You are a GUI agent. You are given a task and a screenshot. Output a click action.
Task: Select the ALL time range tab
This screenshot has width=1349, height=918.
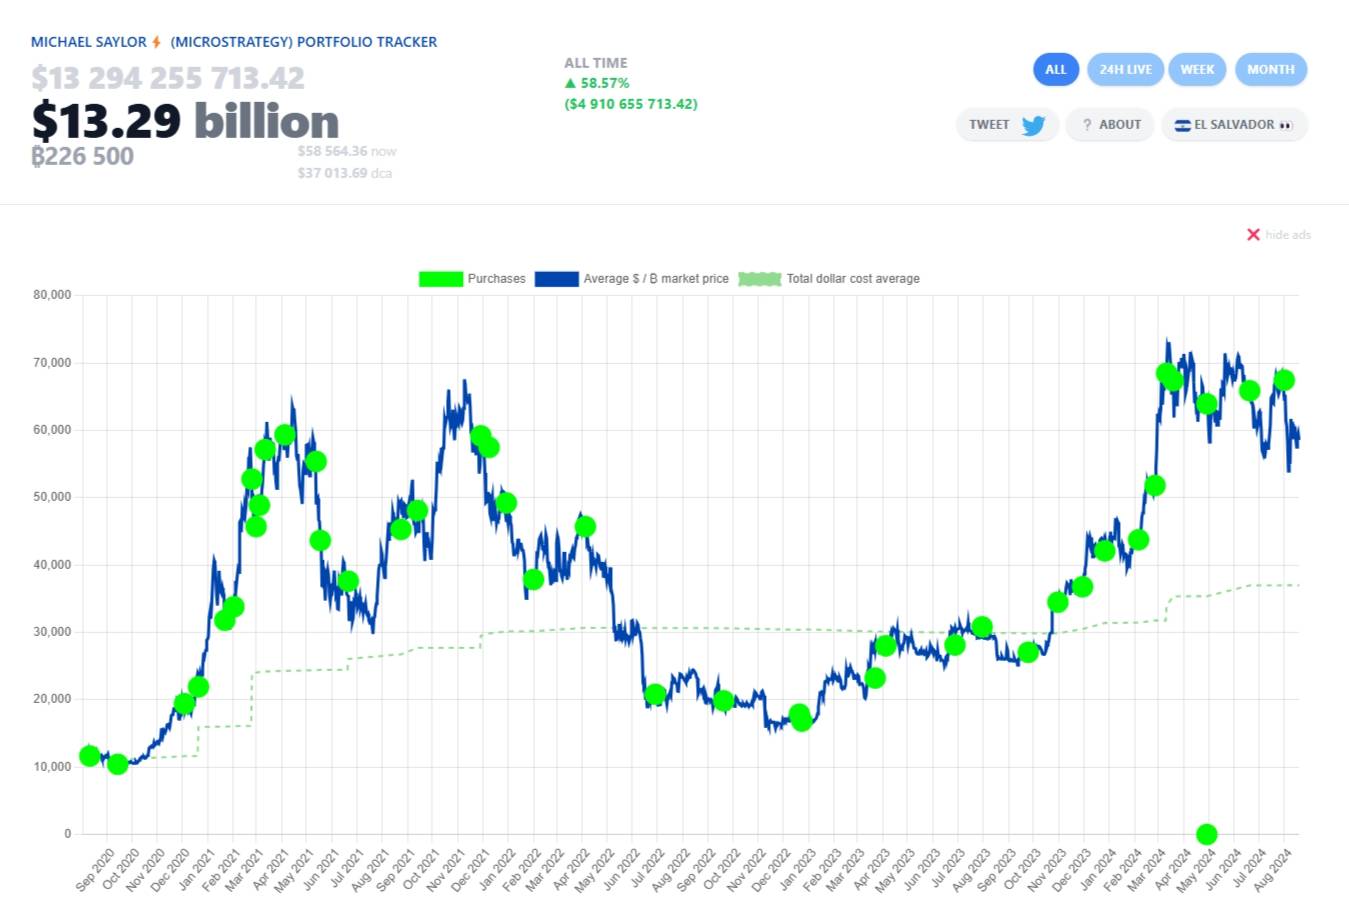click(x=1055, y=69)
